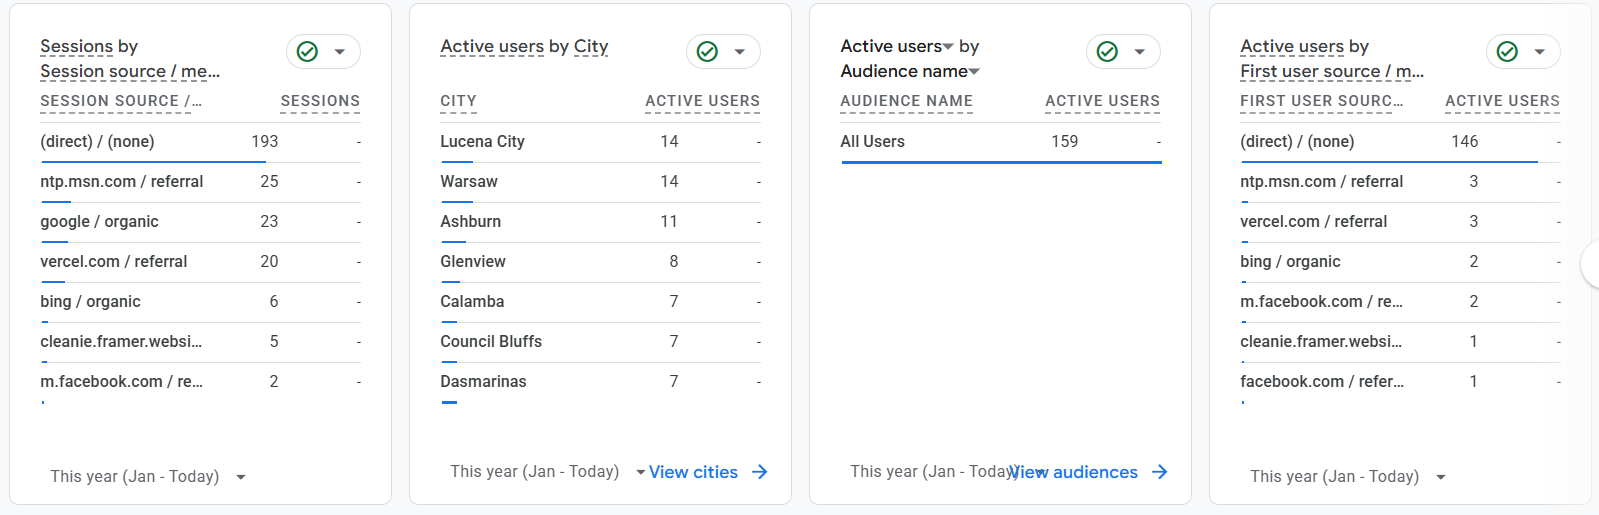Screen dimensions: 1599x515
Task: Select the All Users audience row
Action: (1000, 142)
